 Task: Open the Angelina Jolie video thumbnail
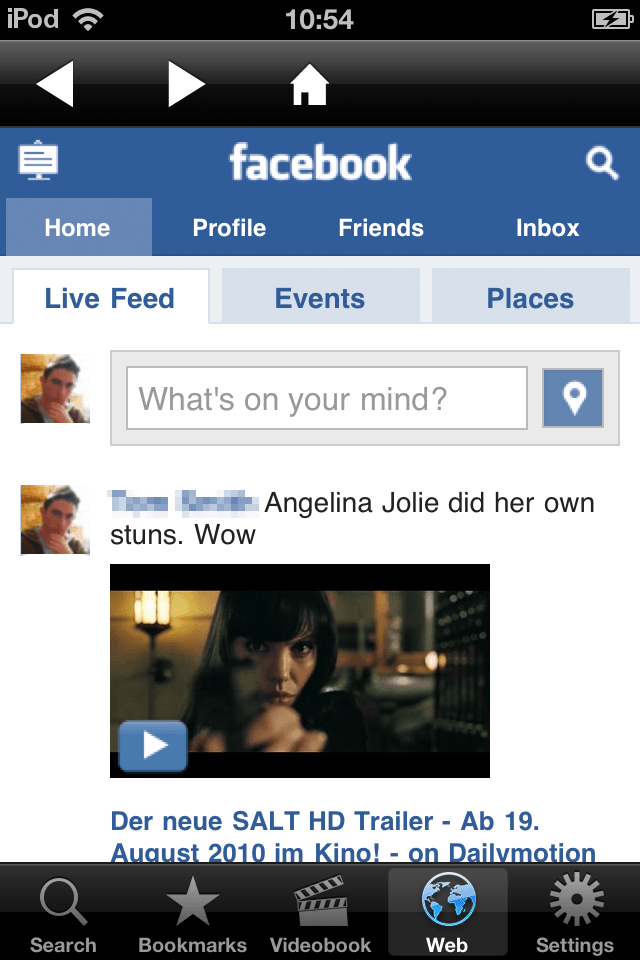pos(300,671)
